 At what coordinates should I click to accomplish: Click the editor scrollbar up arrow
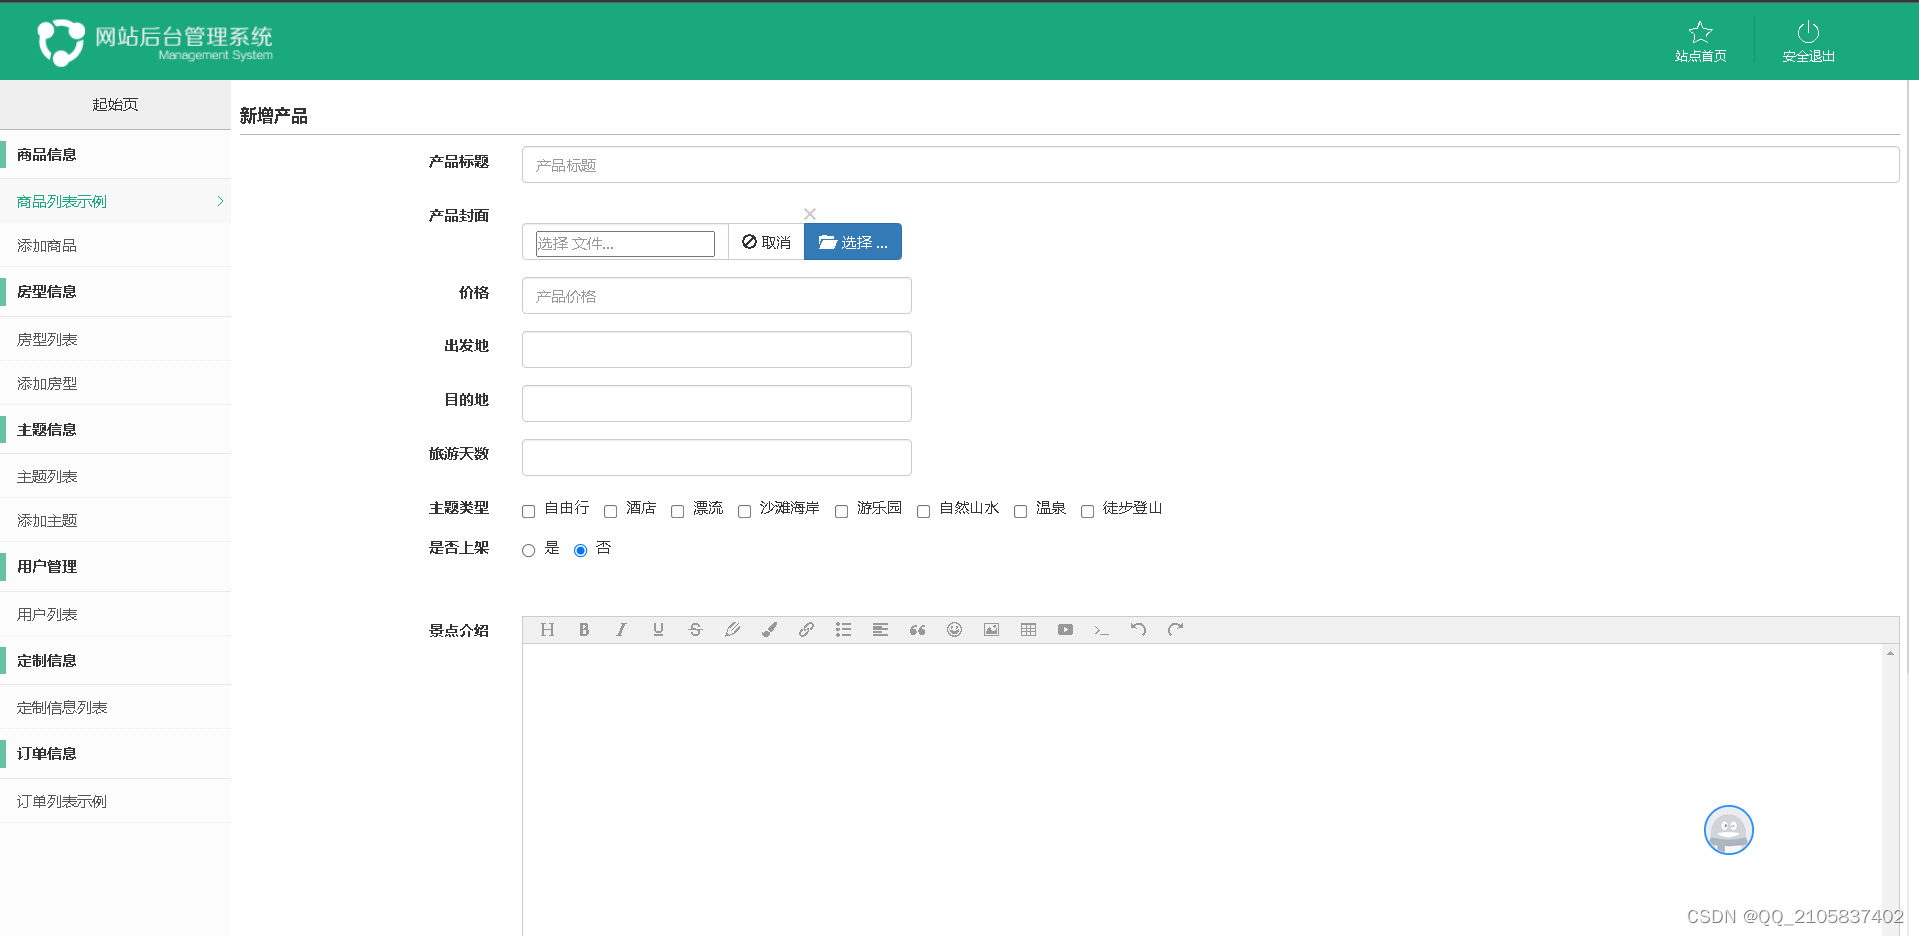[x=1890, y=653]
